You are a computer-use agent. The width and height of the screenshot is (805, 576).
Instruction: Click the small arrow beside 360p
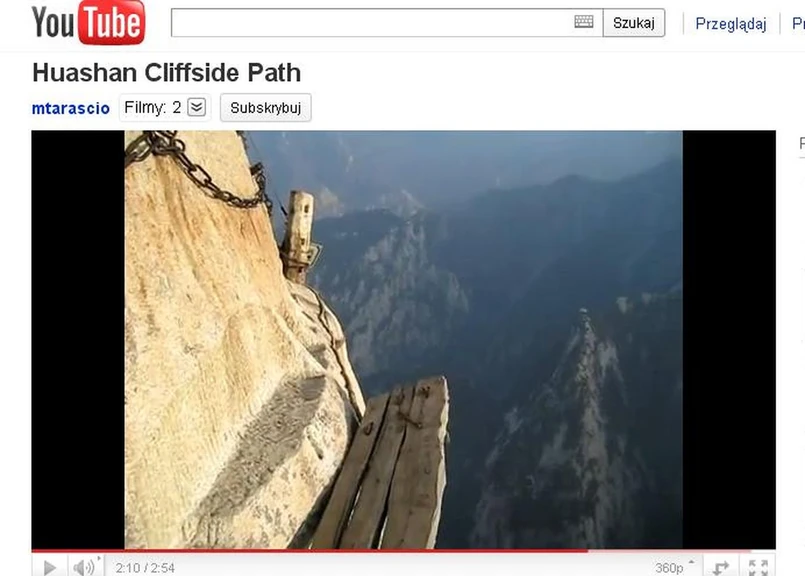pos(692,563)
